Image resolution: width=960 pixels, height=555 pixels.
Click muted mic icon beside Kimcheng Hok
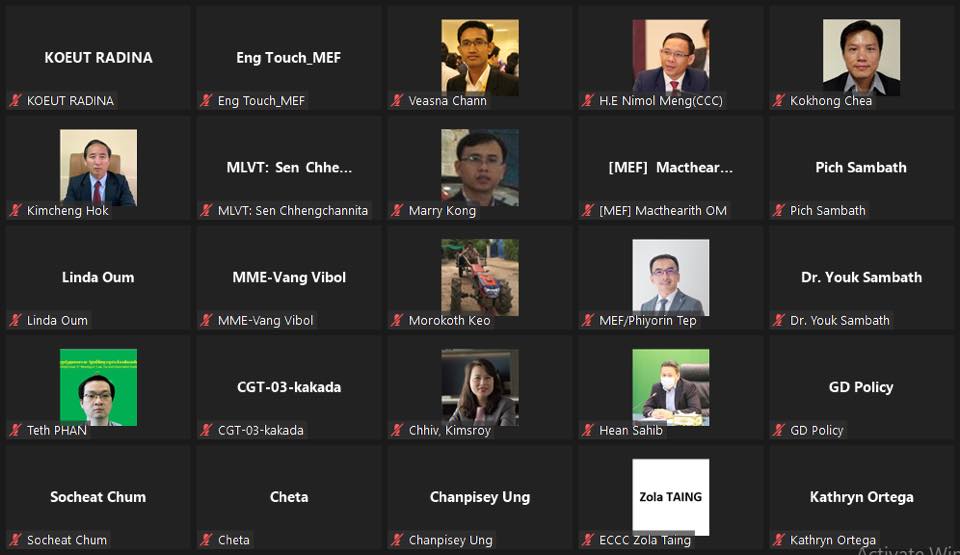[x=16, y=210]
